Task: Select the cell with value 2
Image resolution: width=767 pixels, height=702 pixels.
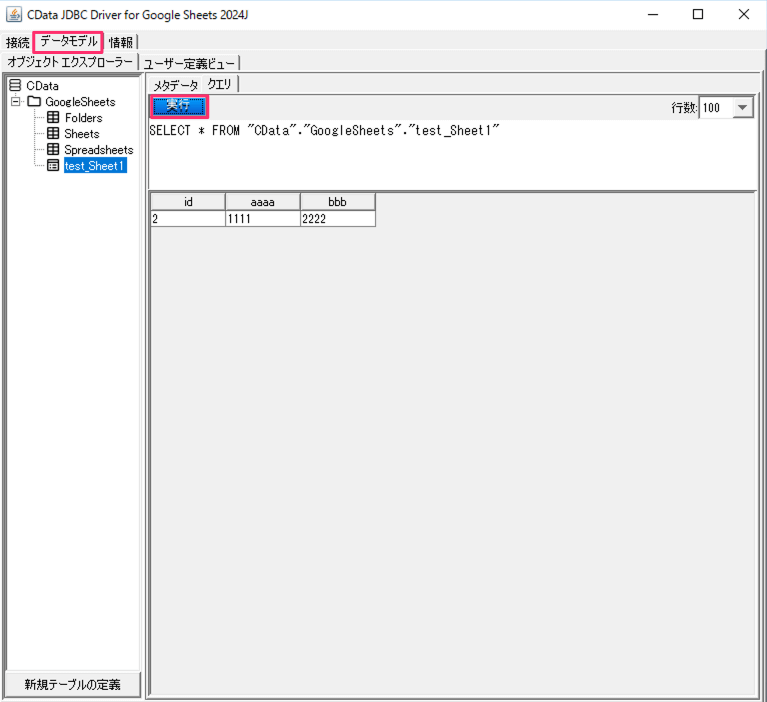Action: pos(188,219)
